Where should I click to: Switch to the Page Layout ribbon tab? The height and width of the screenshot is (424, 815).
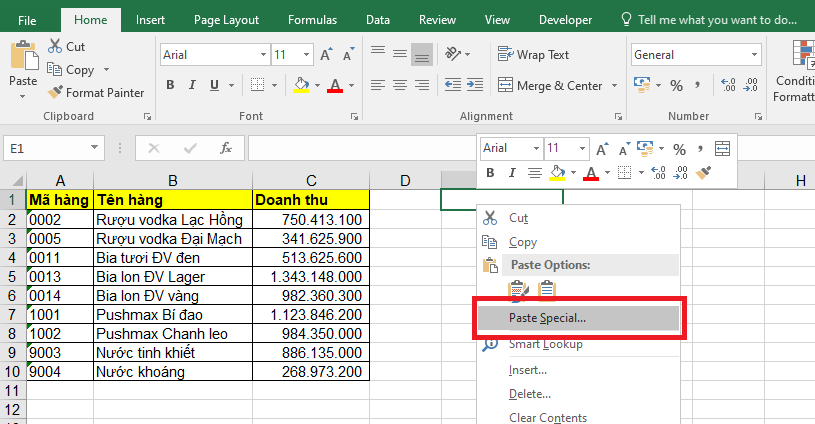click(x=226, y=19)
